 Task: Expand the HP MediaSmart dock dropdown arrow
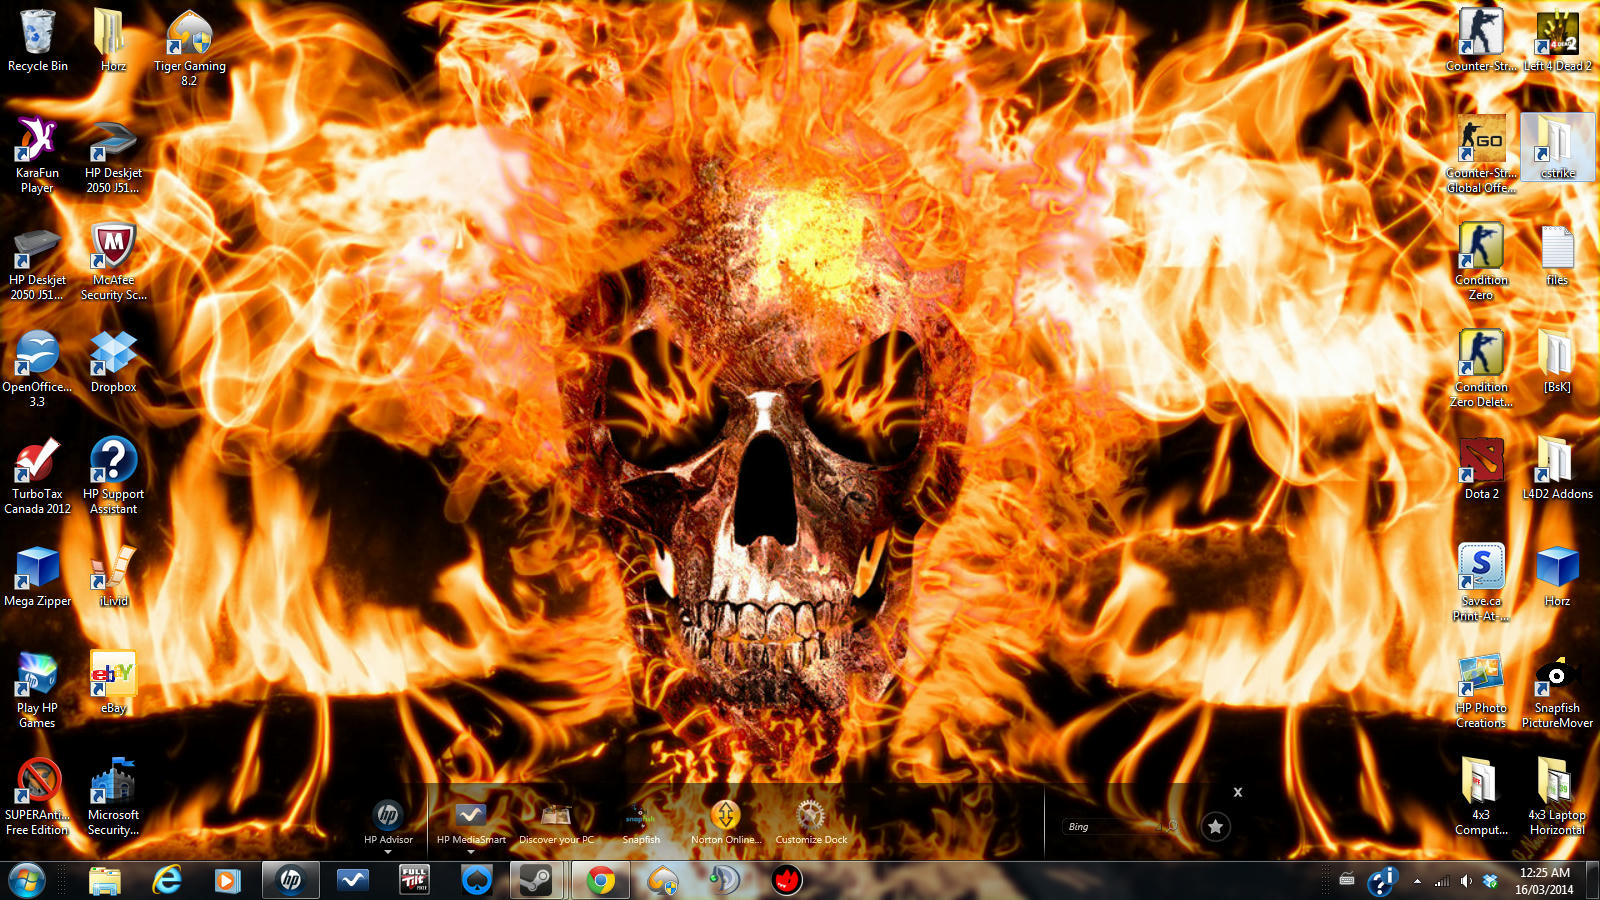(x=470, y=852)
